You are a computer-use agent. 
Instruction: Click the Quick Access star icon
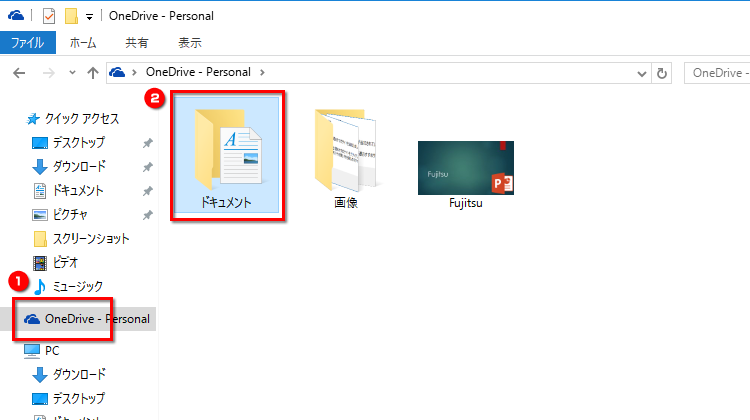point(33,119)
